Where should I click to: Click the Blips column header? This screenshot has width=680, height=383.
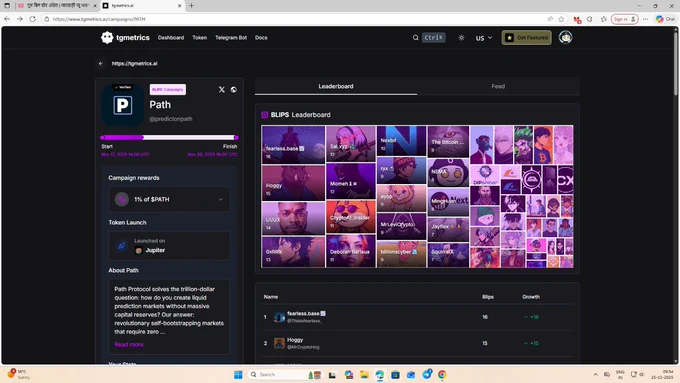[488, 297]
